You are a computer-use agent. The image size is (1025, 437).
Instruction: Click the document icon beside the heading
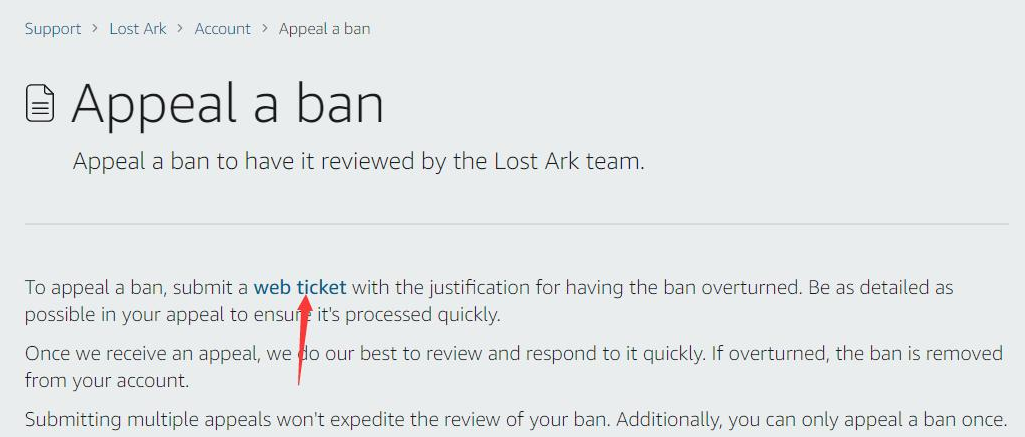[x=39, y=103]
